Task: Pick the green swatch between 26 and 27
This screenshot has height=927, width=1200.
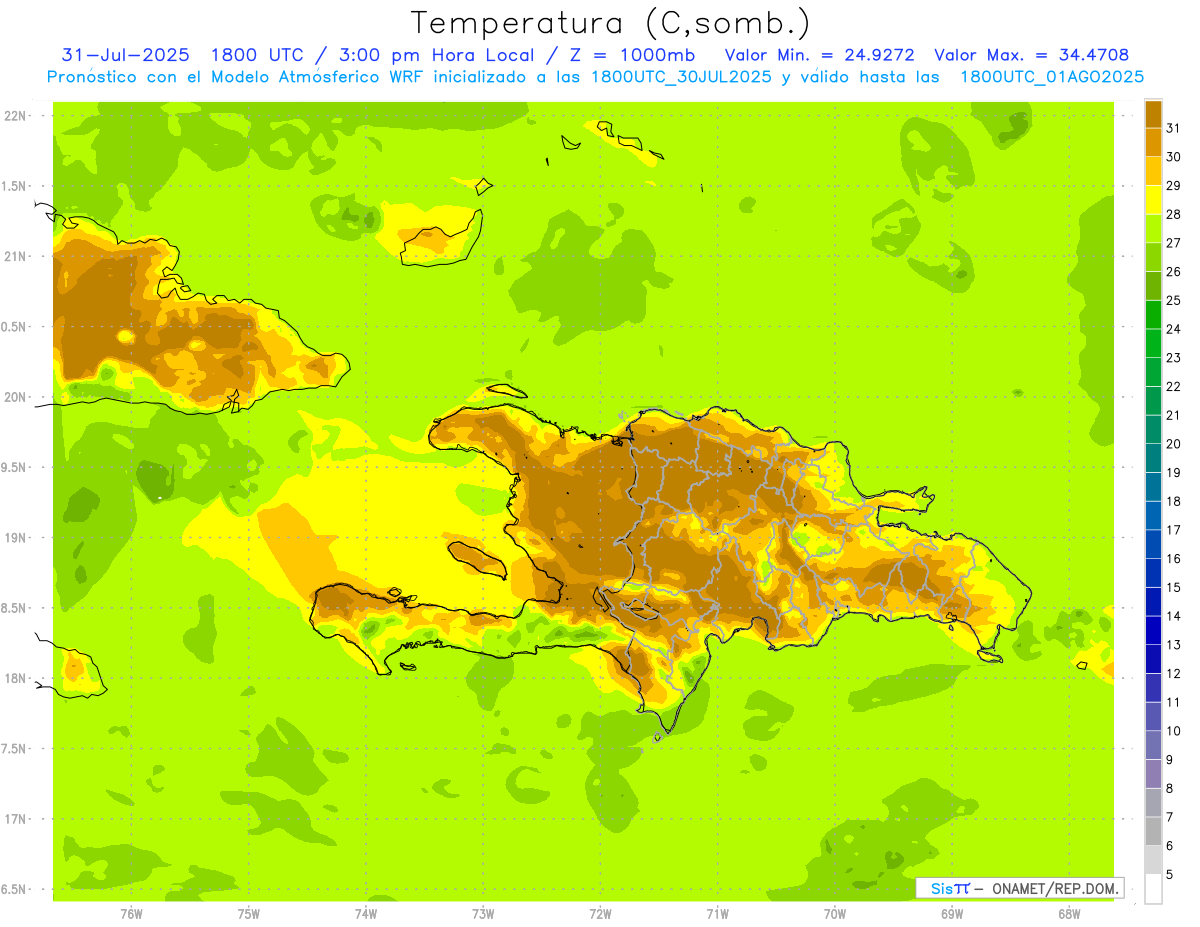Action: tap(1153, 257)
